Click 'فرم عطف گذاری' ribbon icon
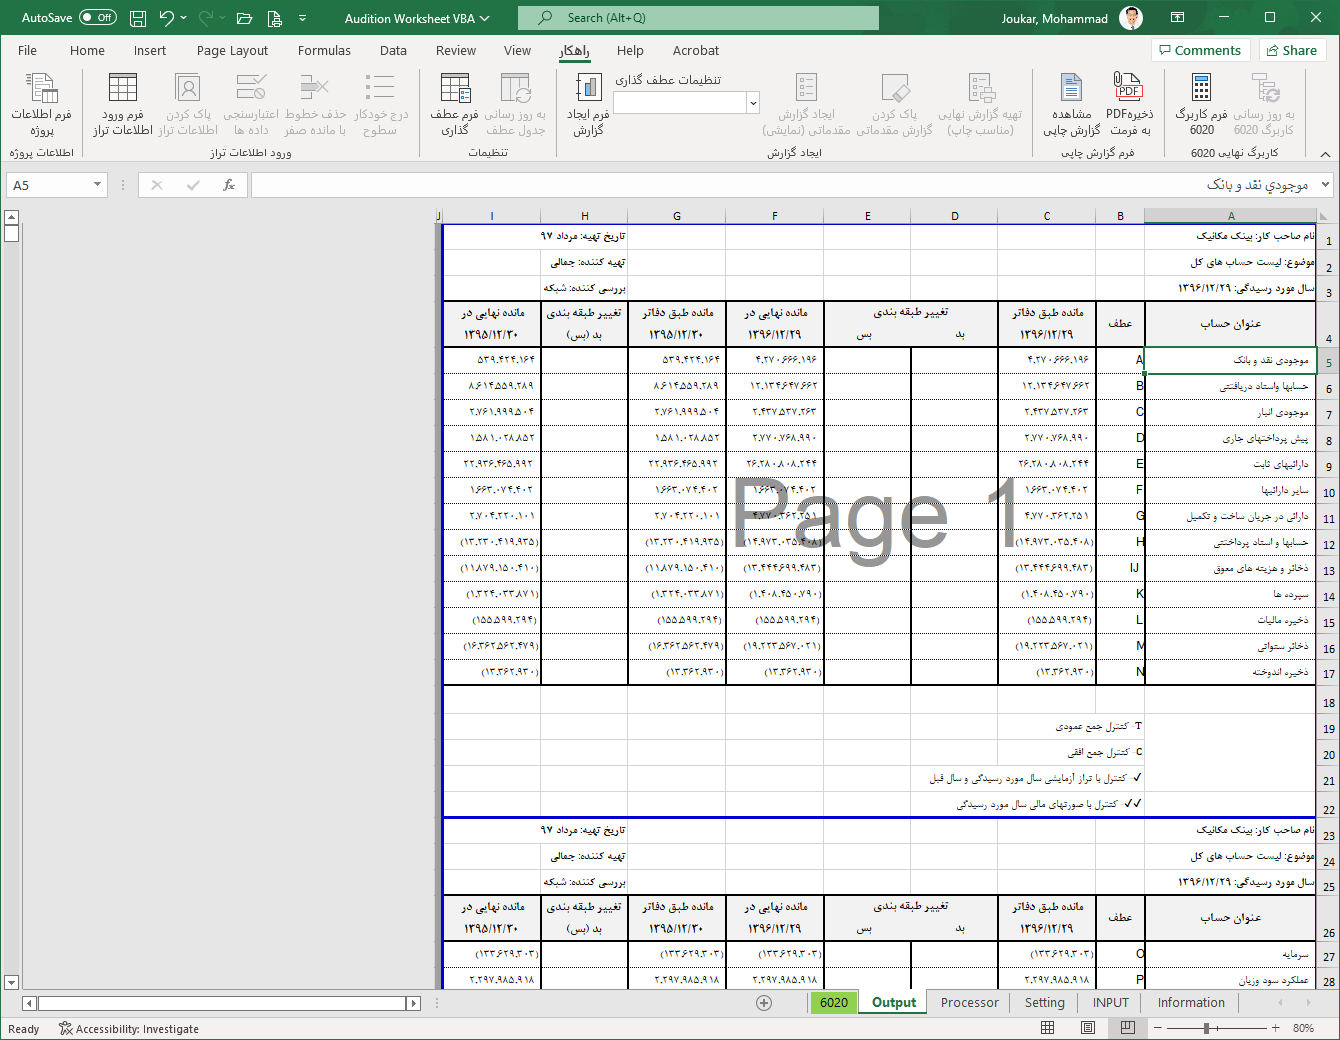The height and width of the screenshot is (1040, 1340). (x=455, y=104)
